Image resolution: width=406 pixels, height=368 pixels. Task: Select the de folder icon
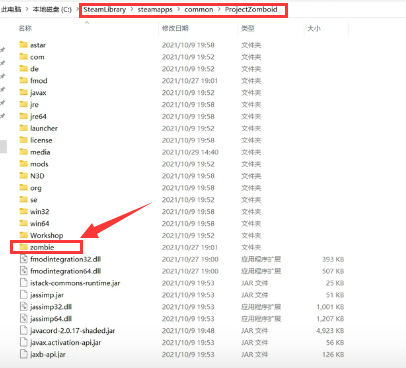(23, 69)
